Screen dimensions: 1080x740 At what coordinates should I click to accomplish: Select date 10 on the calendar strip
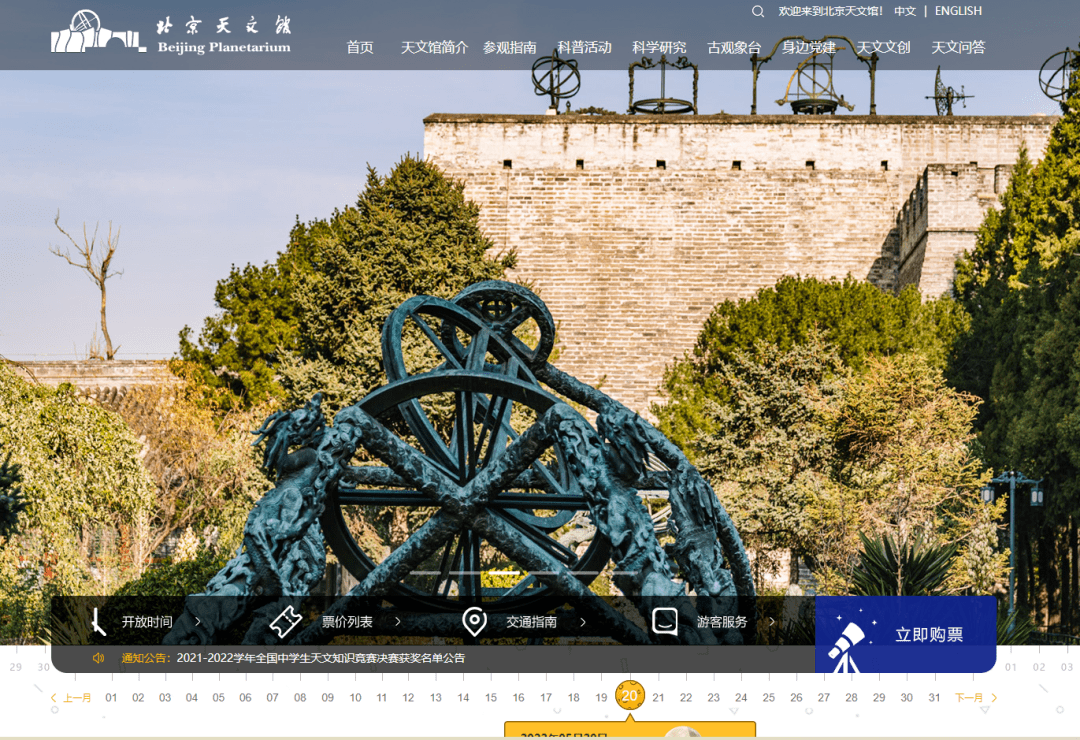click(x=355, y=697)
